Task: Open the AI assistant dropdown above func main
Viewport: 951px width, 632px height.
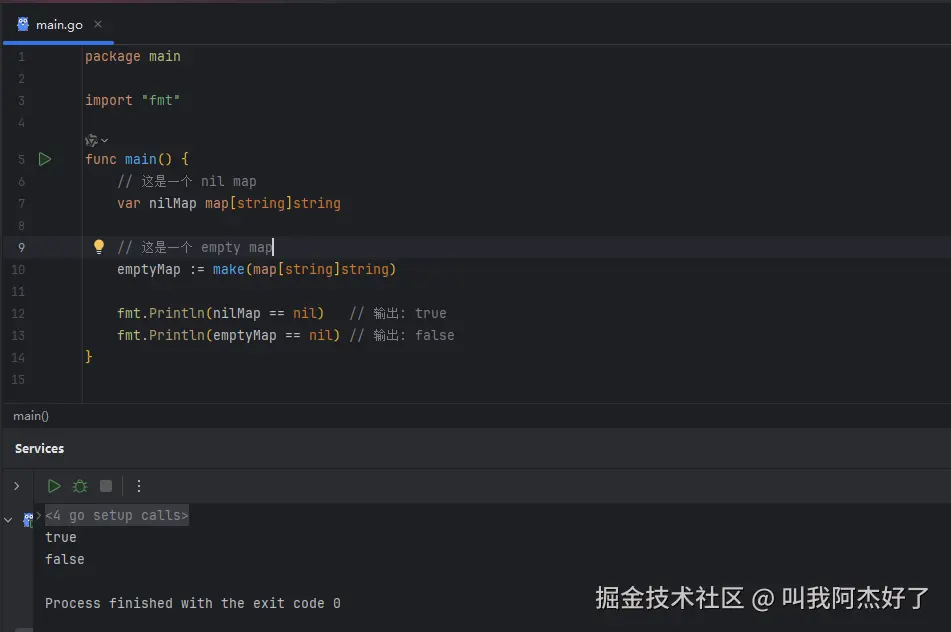Action: tap(97, 140)
